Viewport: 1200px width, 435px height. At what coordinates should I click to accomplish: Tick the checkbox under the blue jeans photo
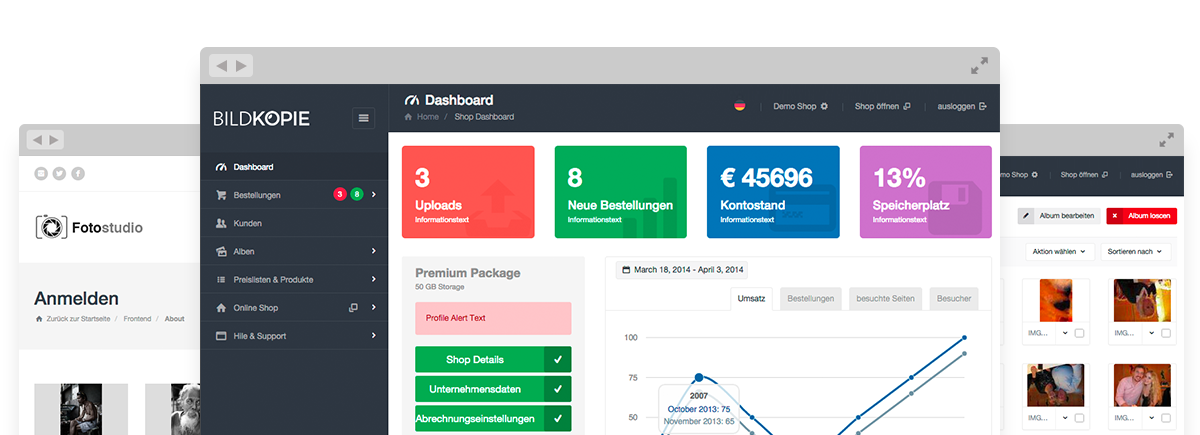pos(1079,418)
